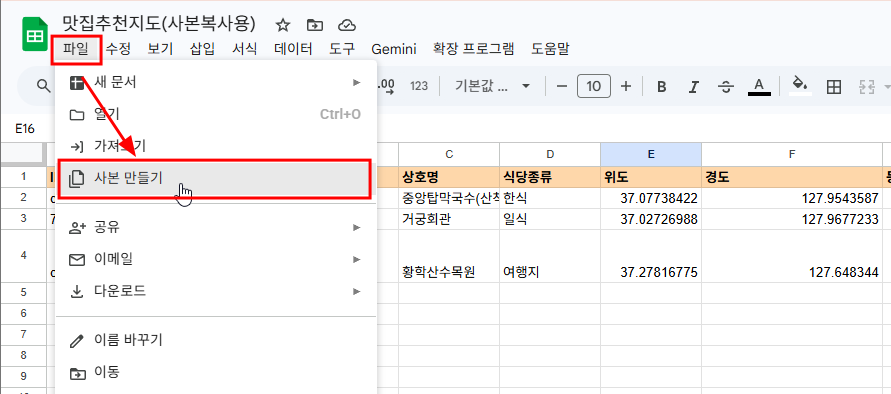Click the search magnifier in toolbar

43,86
